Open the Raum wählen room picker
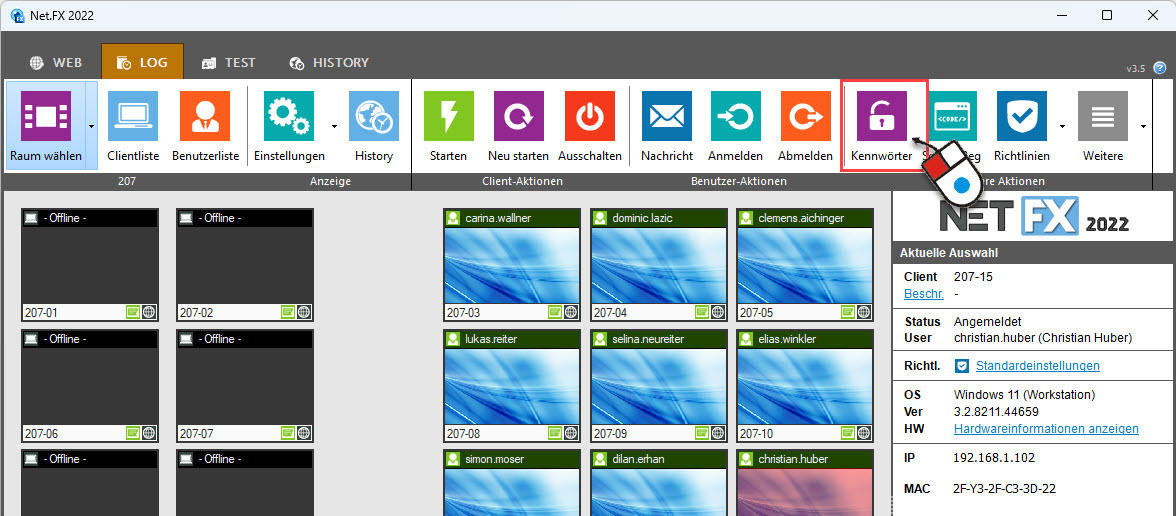 pos(46,116)
